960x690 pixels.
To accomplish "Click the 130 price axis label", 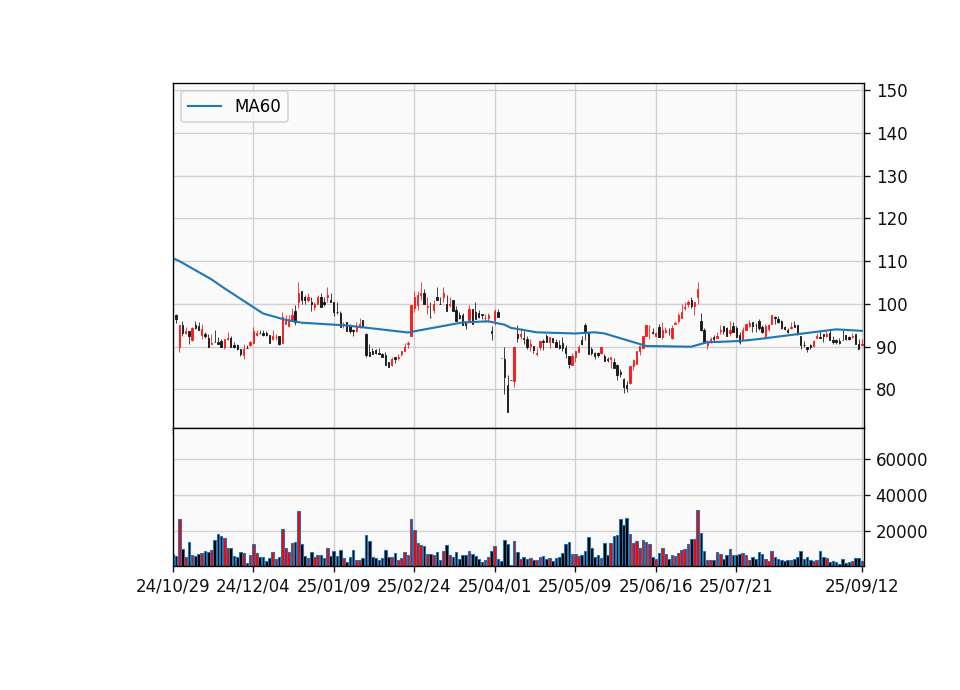I will 892,177.
